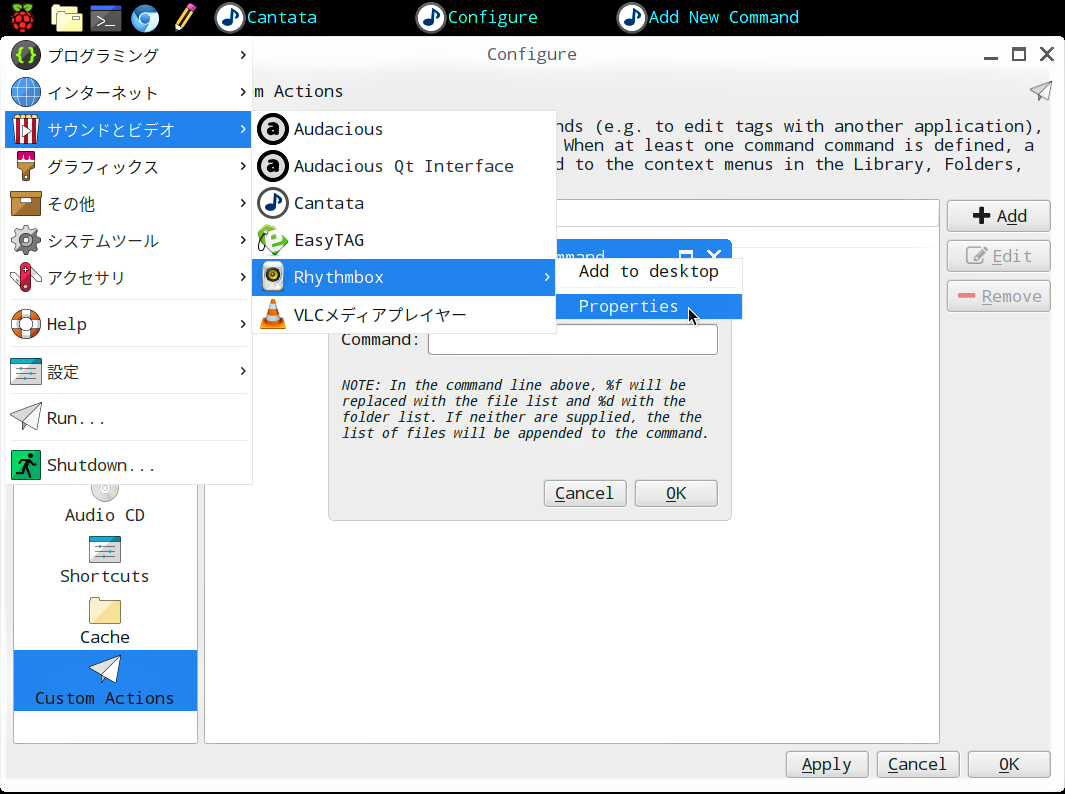1065x794 pixels.
Task: Expand the アクセサリ submenu arrow
Action: 242,276
